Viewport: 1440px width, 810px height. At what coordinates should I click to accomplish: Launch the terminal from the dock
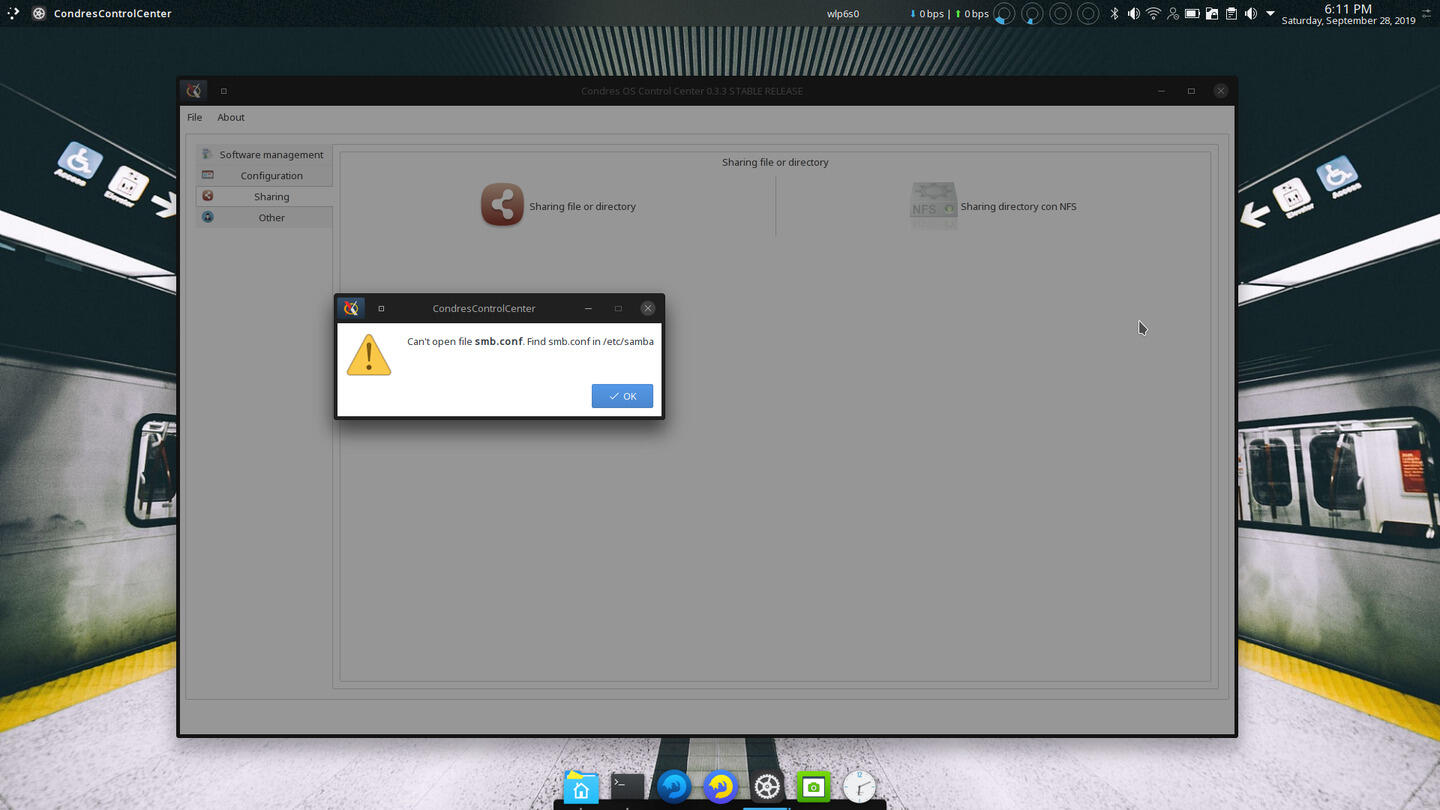(628, 787)
